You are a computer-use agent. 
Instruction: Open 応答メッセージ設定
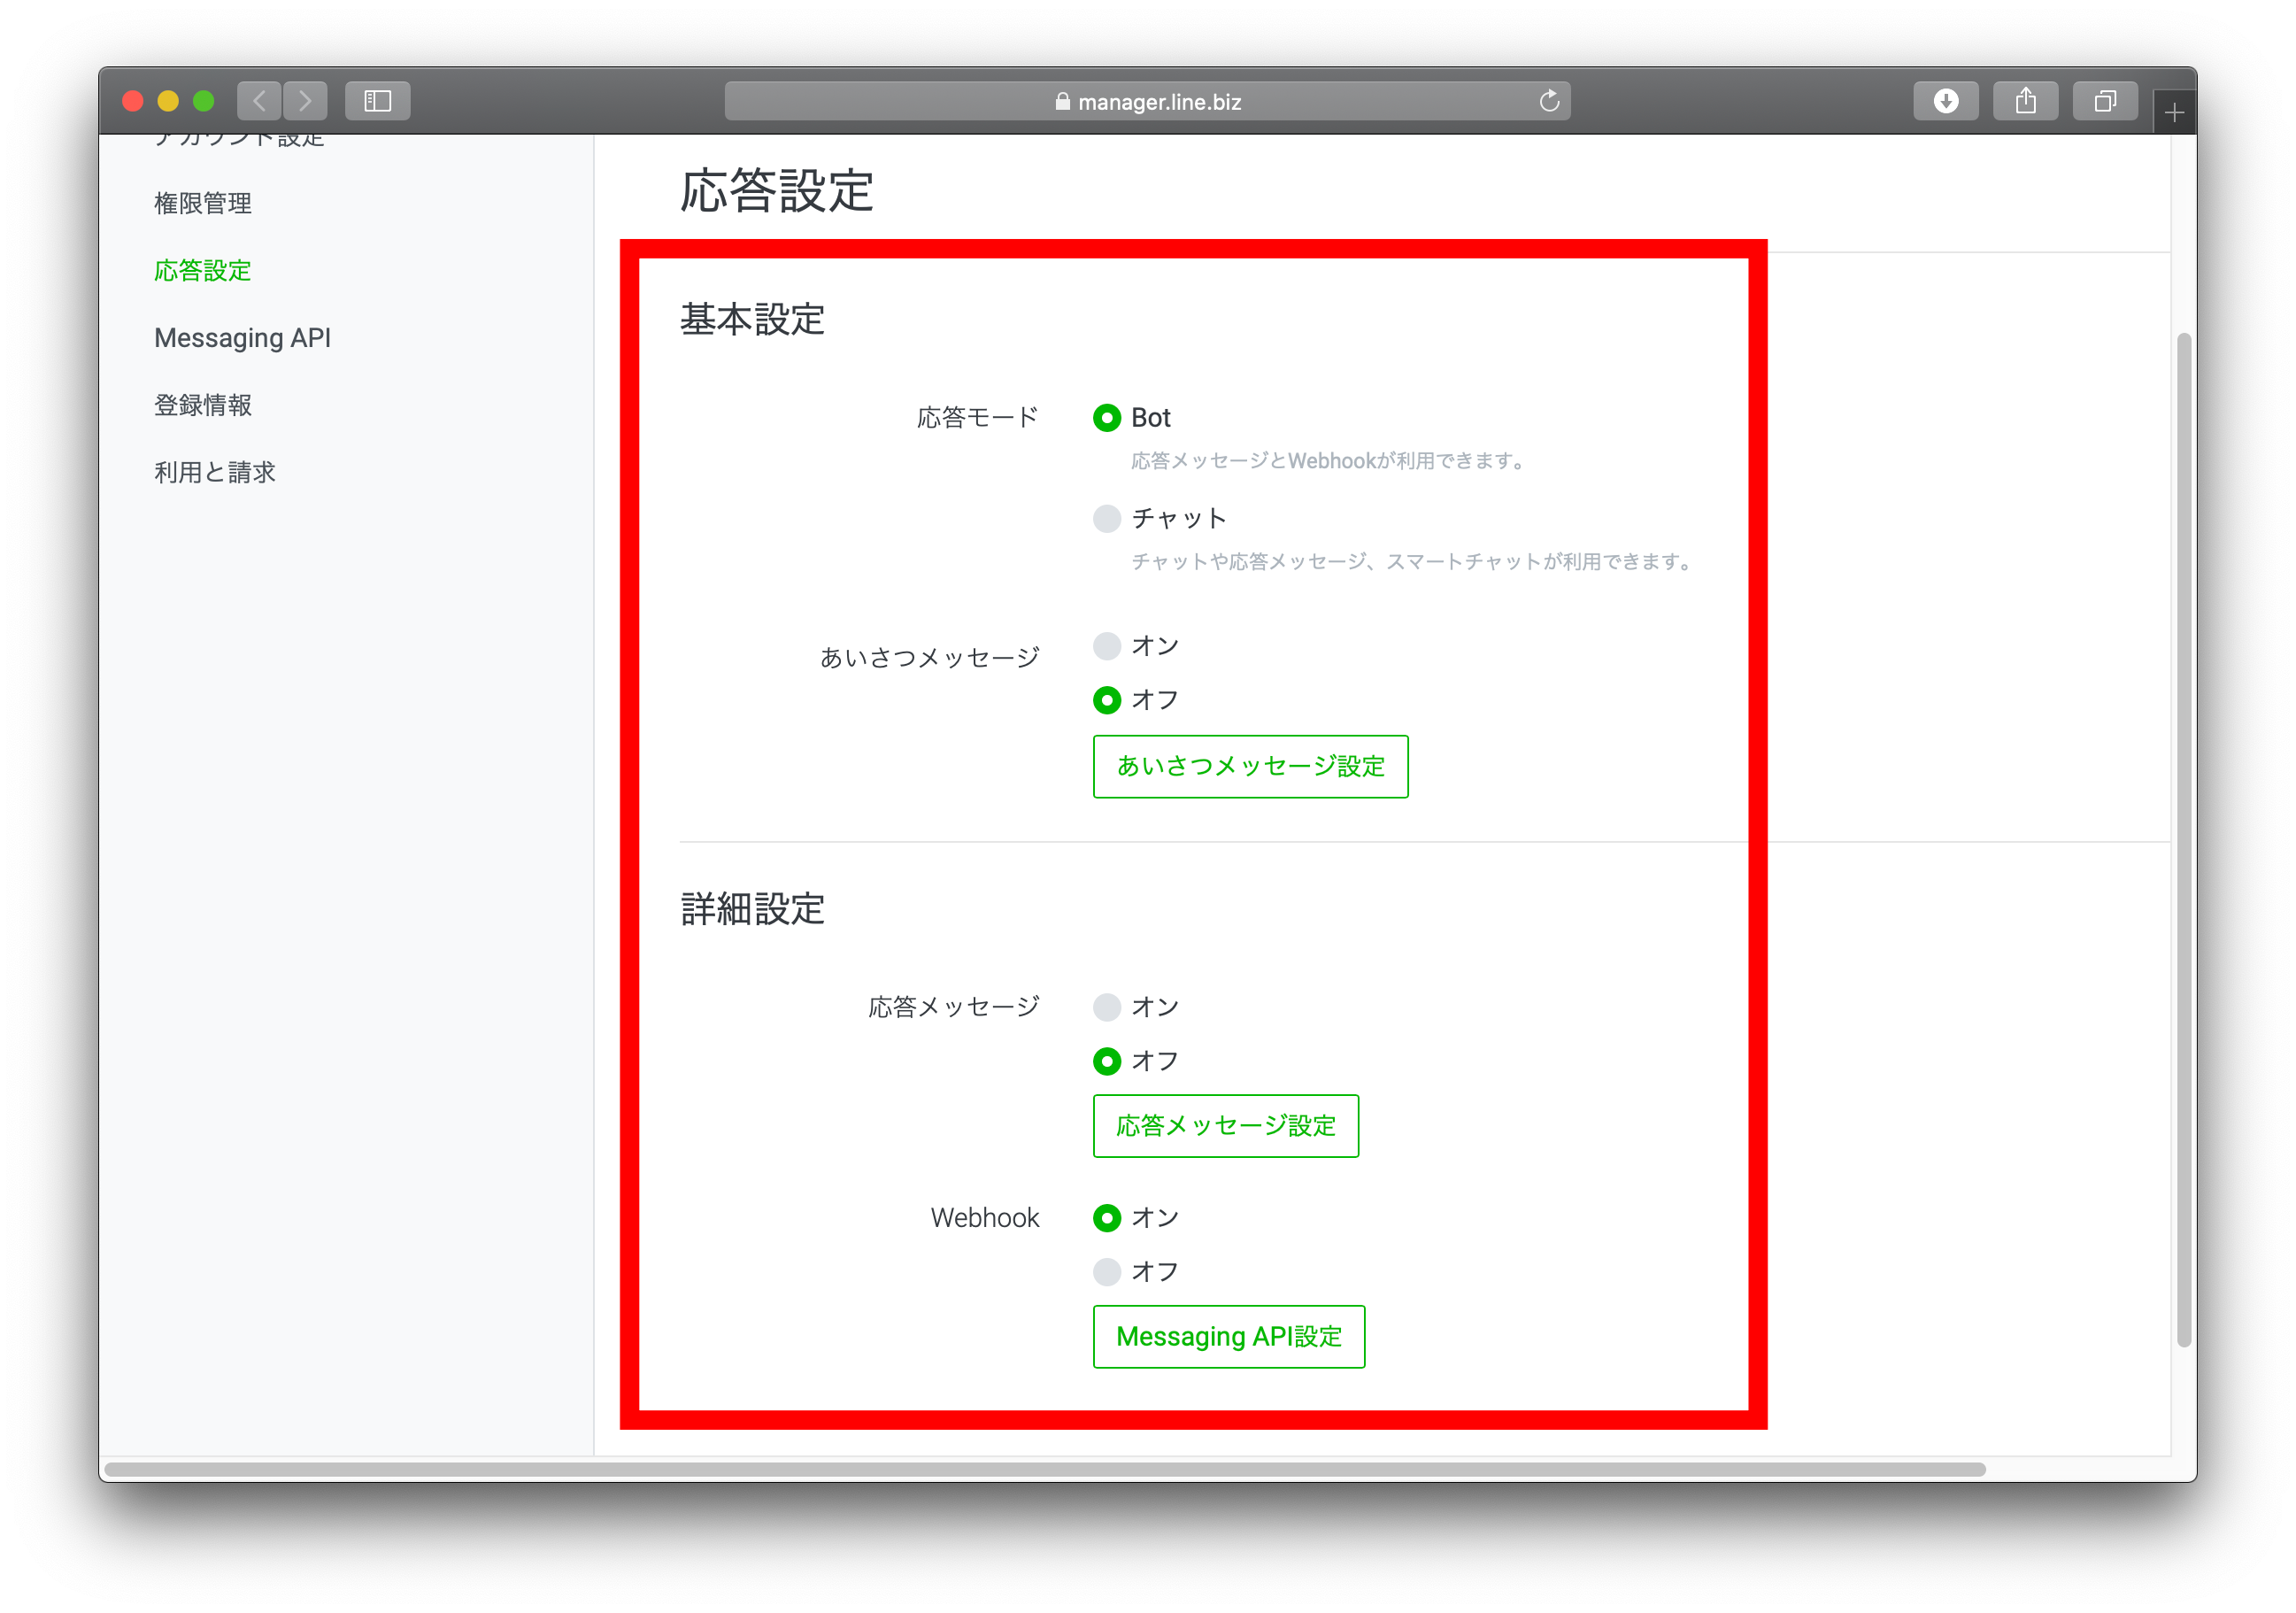(x=1225, y=1126)
